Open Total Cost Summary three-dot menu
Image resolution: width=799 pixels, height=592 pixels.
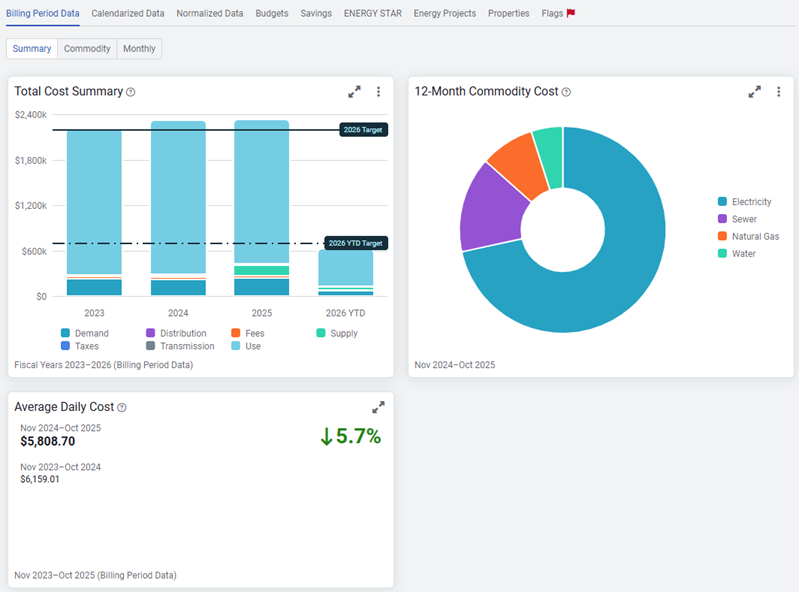(x=378, y=92)
